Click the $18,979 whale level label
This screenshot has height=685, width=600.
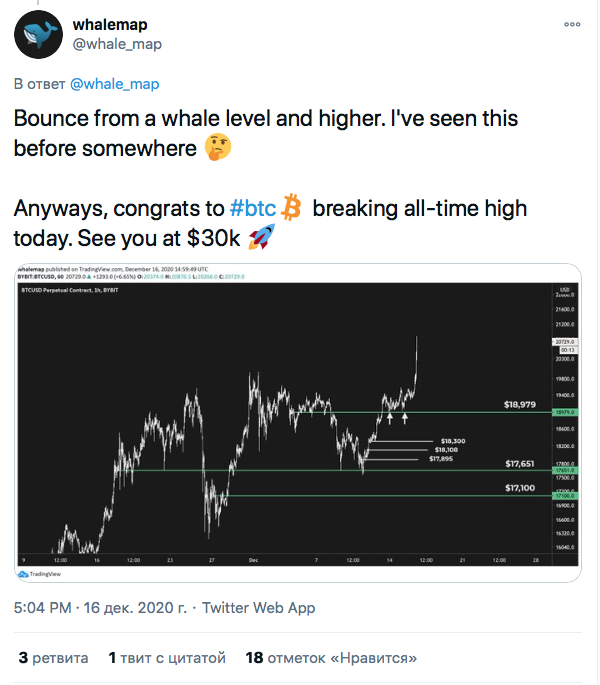521,404
